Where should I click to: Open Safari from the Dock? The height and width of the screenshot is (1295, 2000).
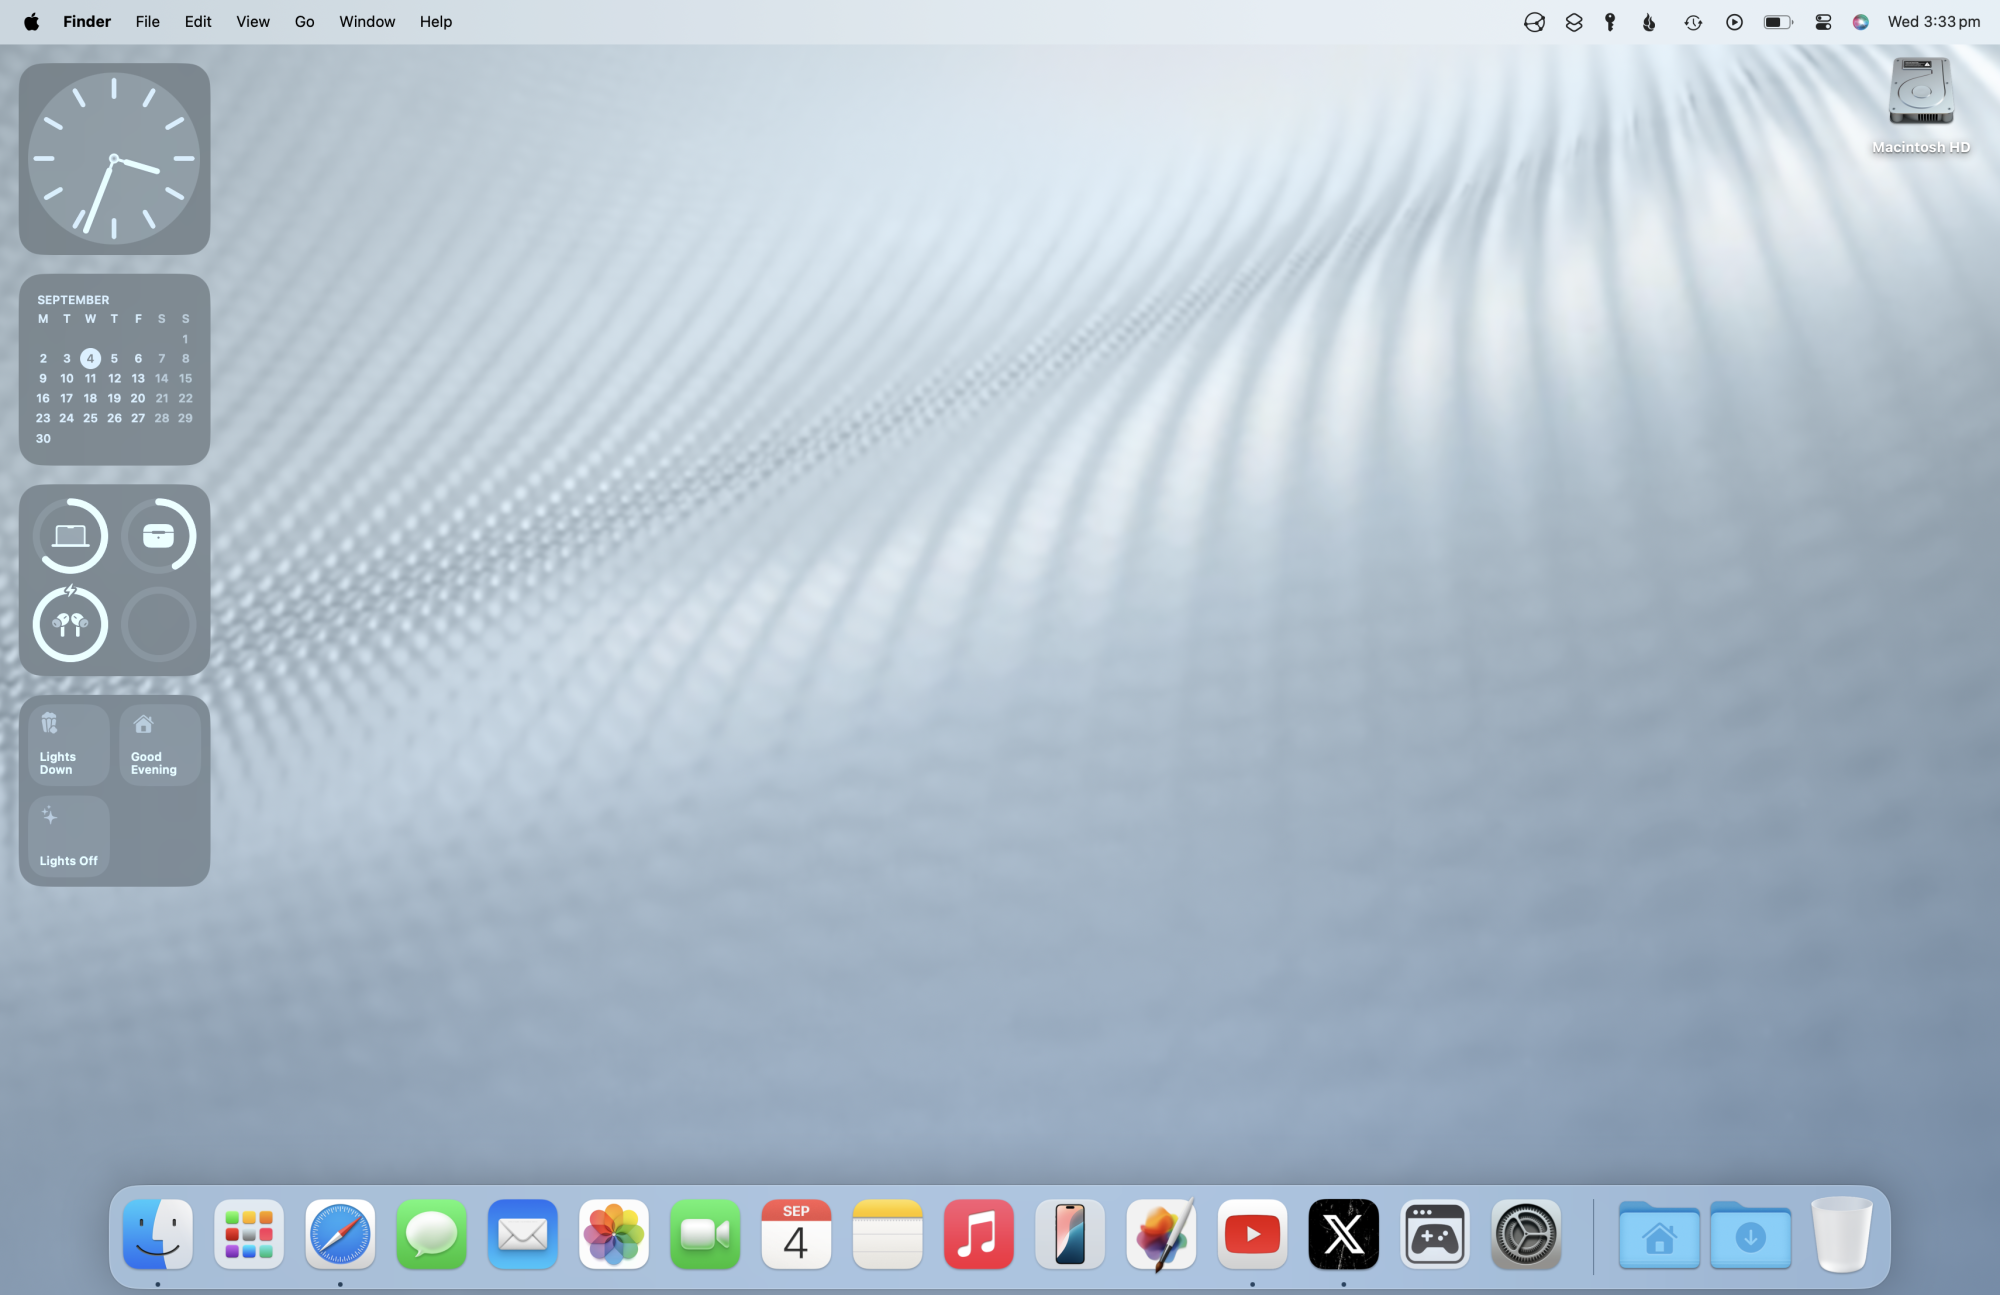point(340,1234)
